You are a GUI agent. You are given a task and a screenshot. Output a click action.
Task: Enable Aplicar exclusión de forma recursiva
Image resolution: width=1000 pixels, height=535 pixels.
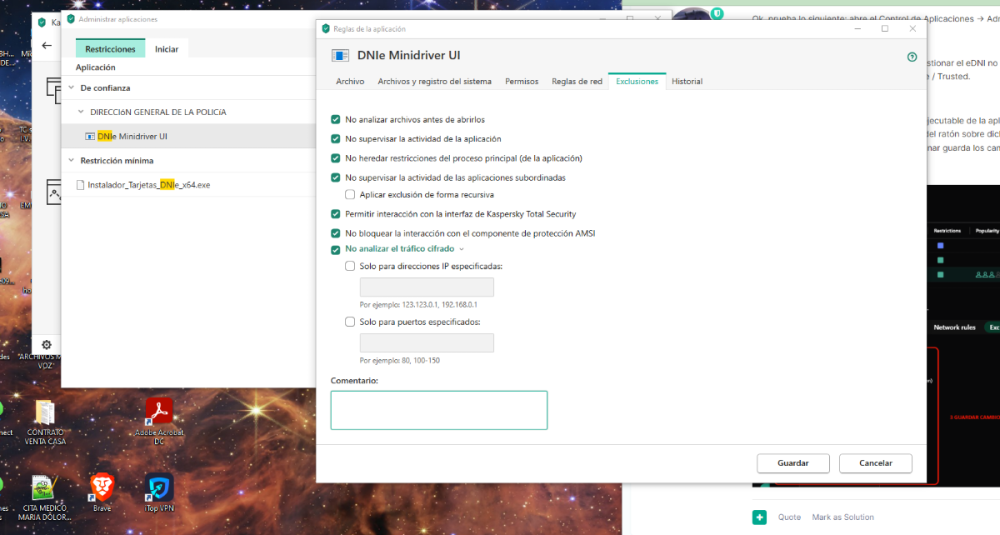click(350, 194)
